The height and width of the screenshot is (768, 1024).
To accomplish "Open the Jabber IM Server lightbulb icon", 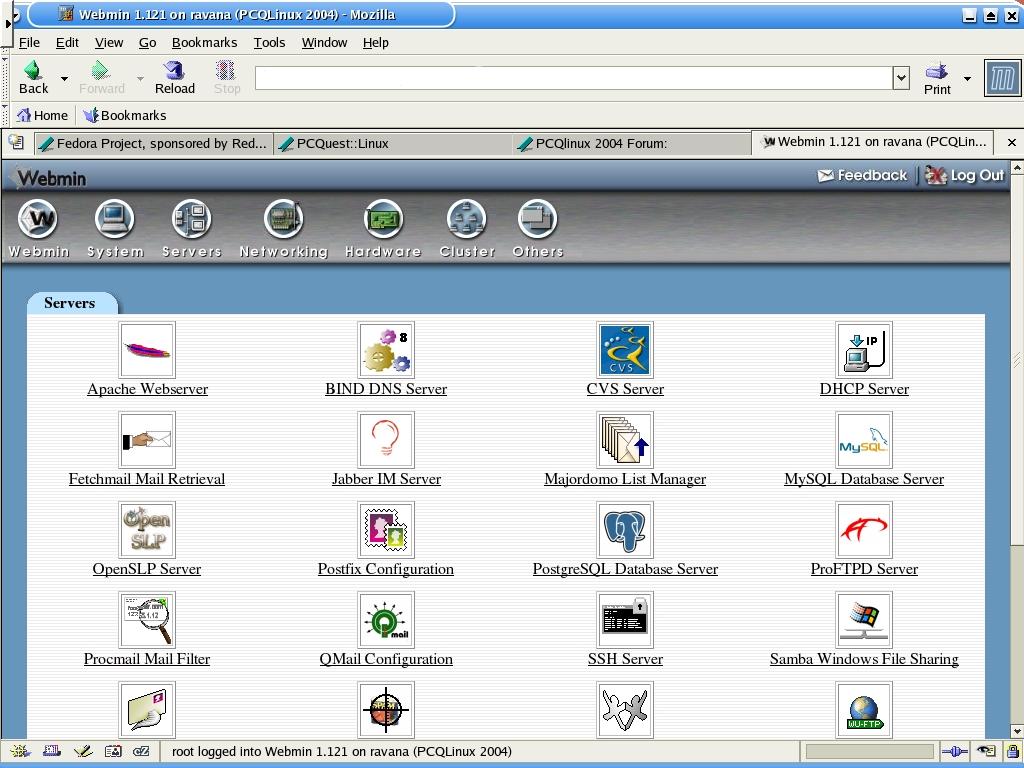I will pos(386,440).
